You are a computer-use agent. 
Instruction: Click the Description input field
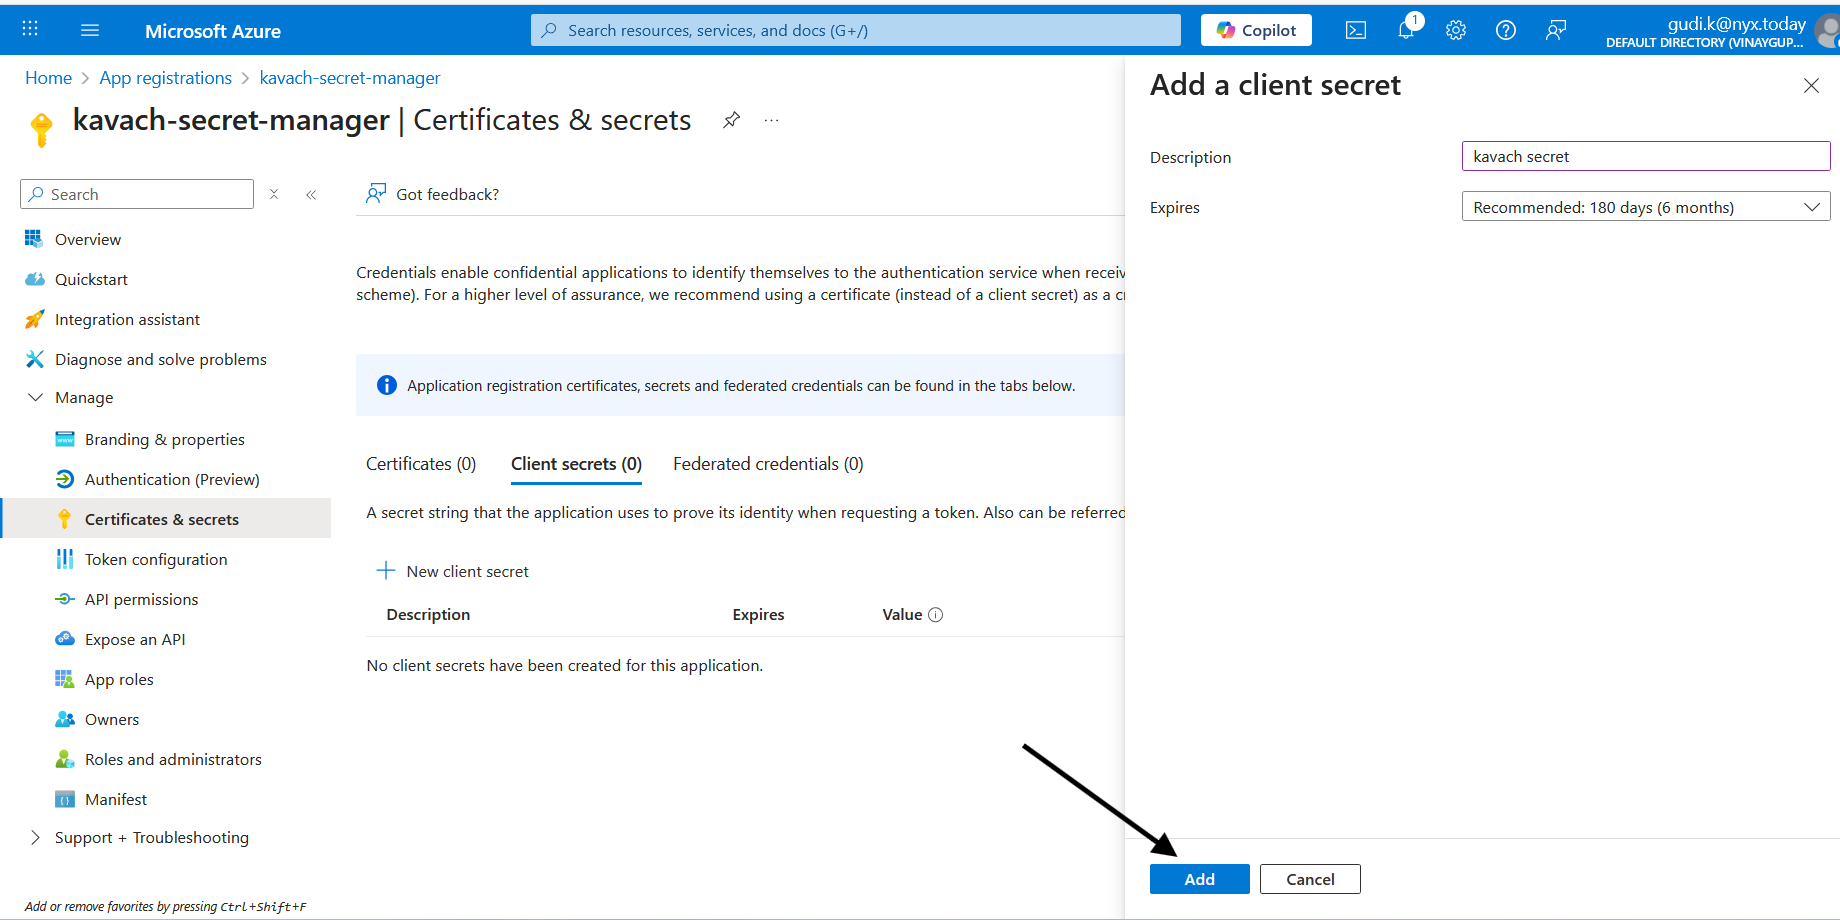coord(1646,156)
